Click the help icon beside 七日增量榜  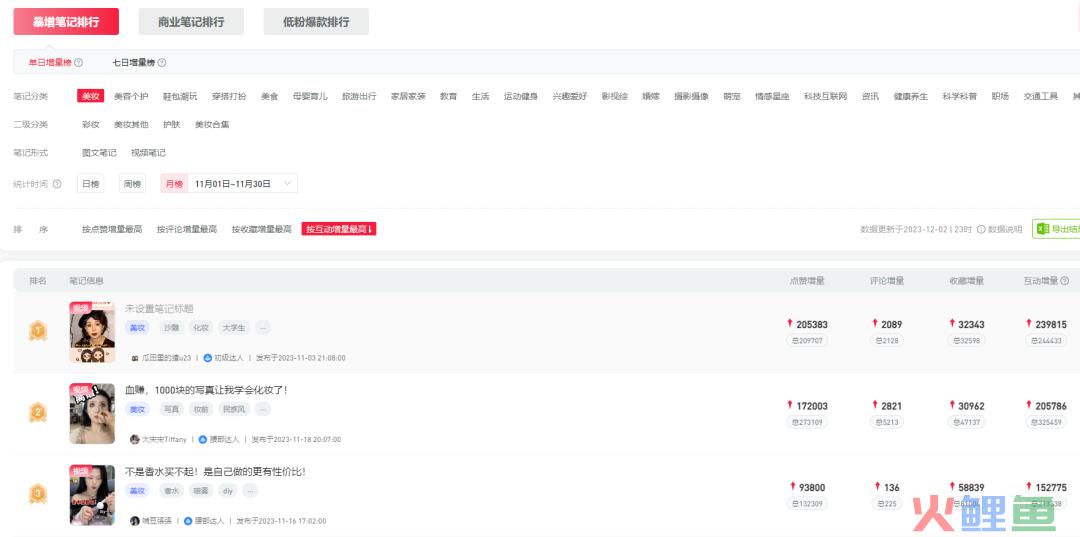(x=162, y=63)
